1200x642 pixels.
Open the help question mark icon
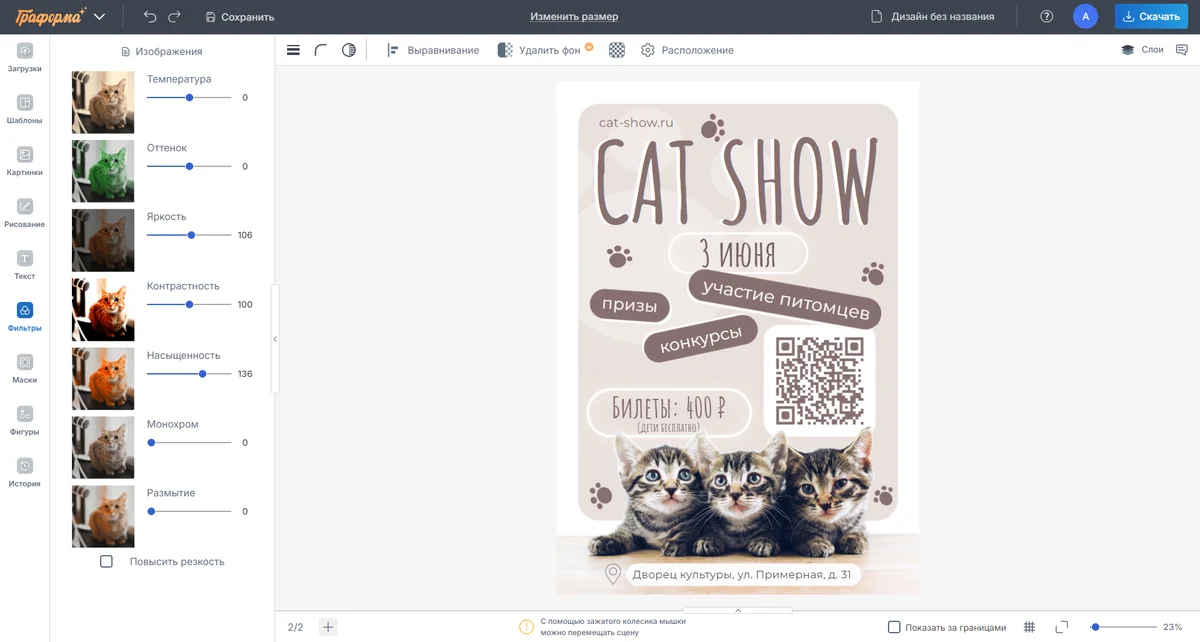tap(1047, 17)
